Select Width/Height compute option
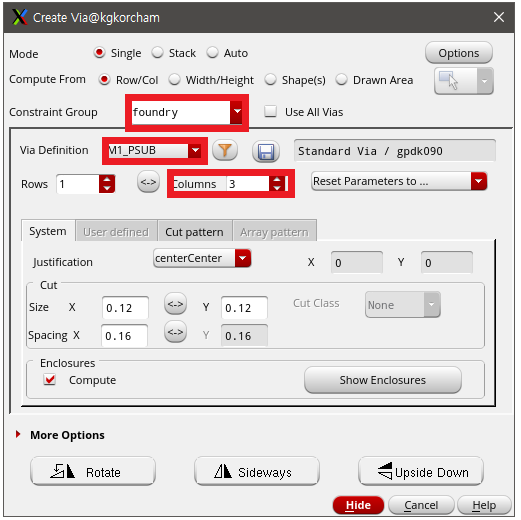 point(174,80)
